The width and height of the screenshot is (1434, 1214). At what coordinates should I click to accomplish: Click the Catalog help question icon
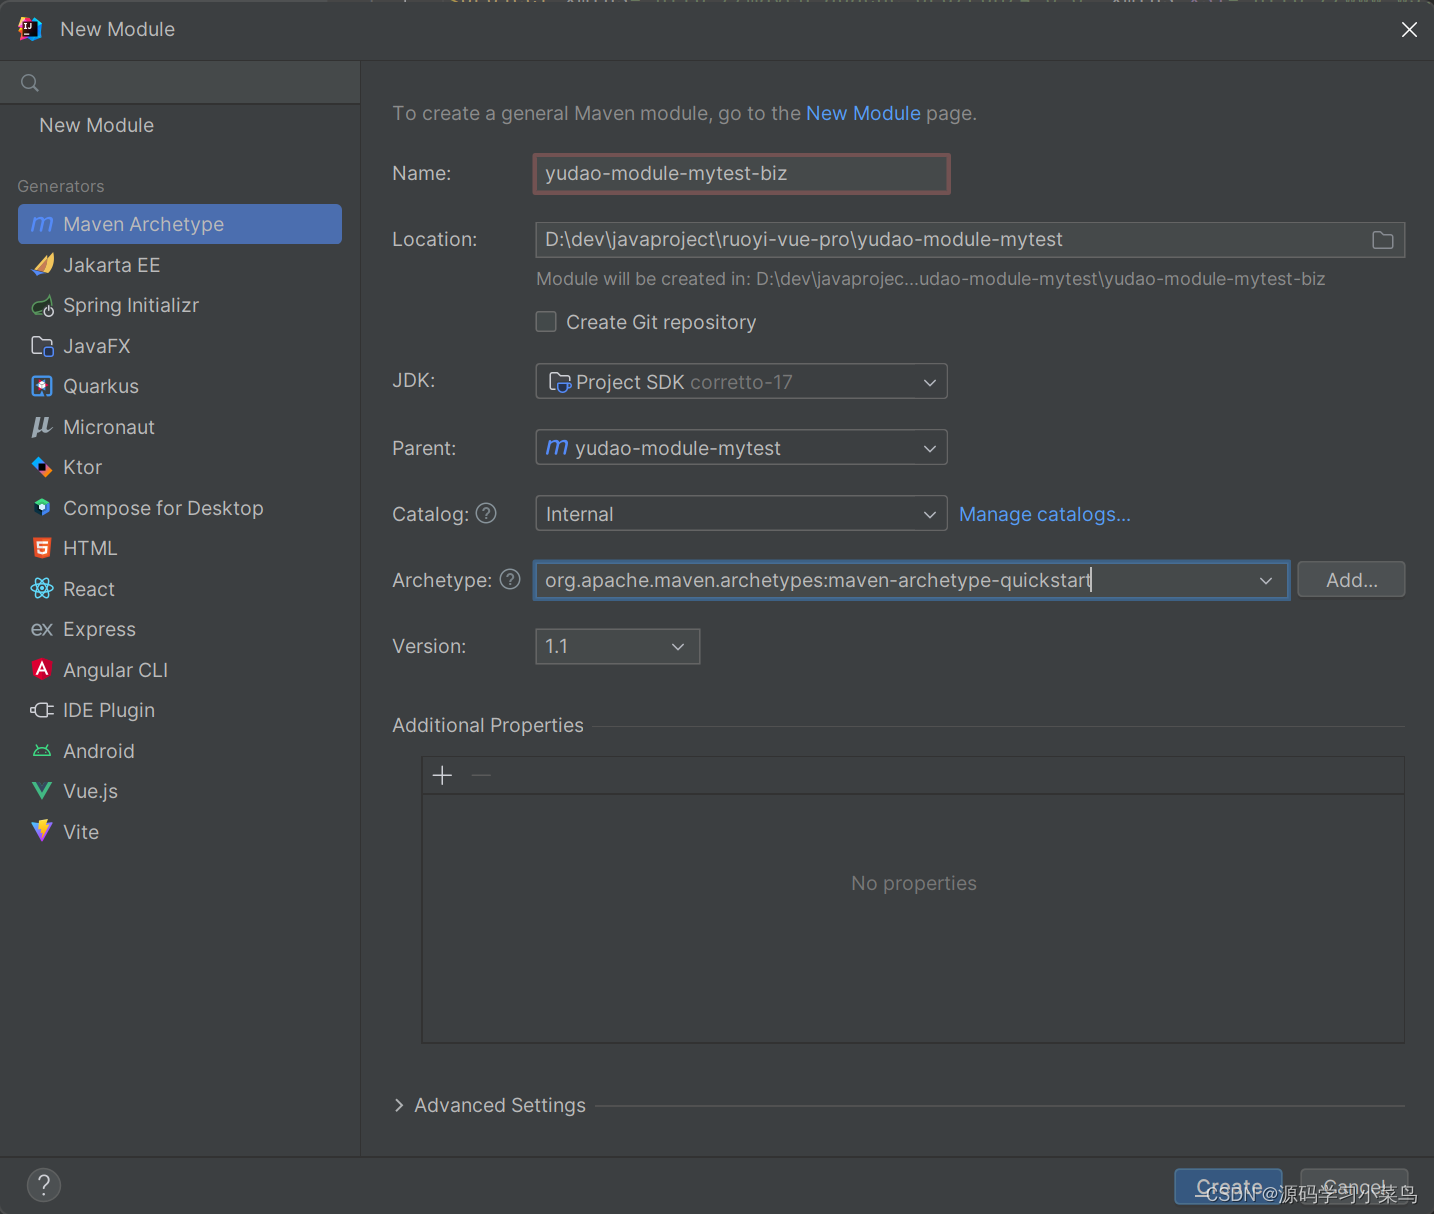(486, 513)
